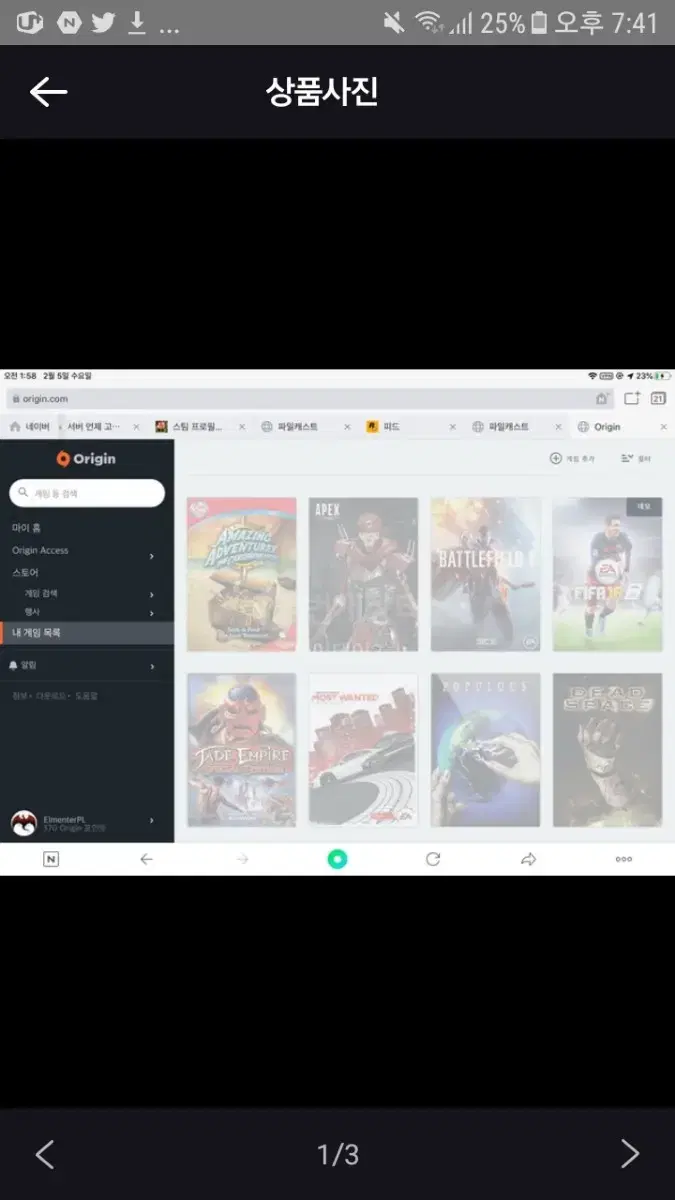Expand the 게임 검색 submenu arrow
Screen dimensions: 675x1200
coord(152,595)
